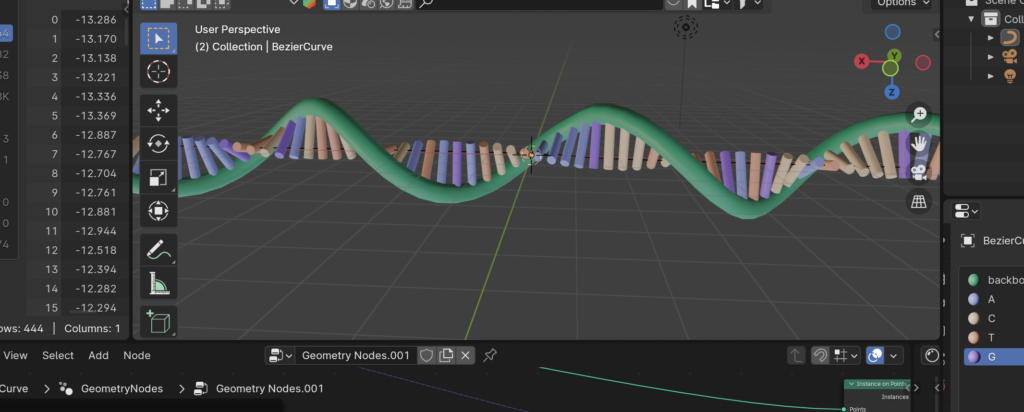The image size is (1024, 412).
Task: Select the Scale tool
Action: point(158,178)
